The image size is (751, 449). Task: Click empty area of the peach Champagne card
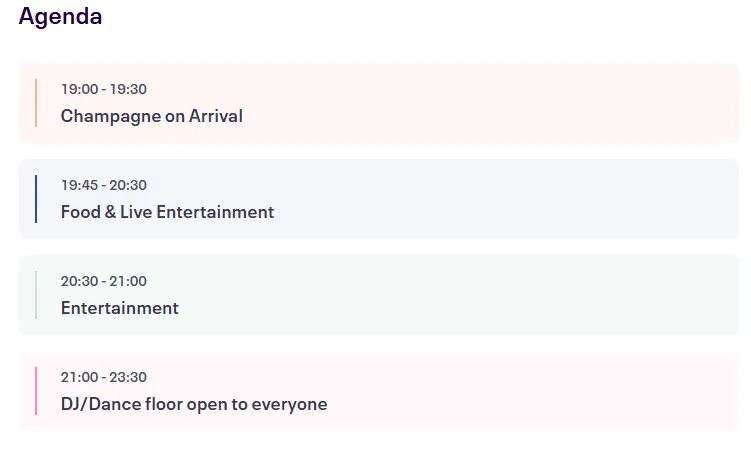tap(500, 103)
